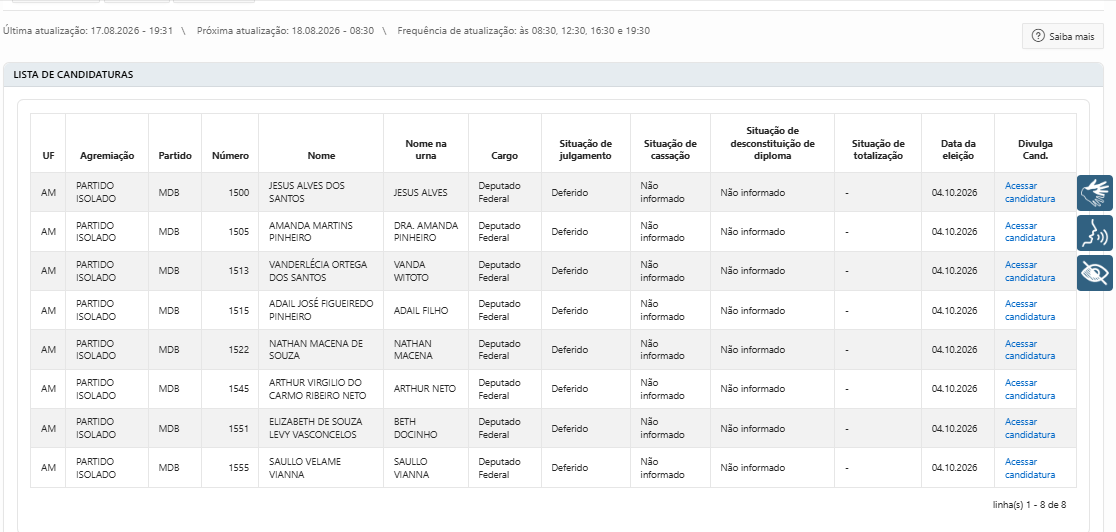Open Acessar candidatura for Saullo Vianna
Screen dimensions: 1116x532
point(1029,468)
